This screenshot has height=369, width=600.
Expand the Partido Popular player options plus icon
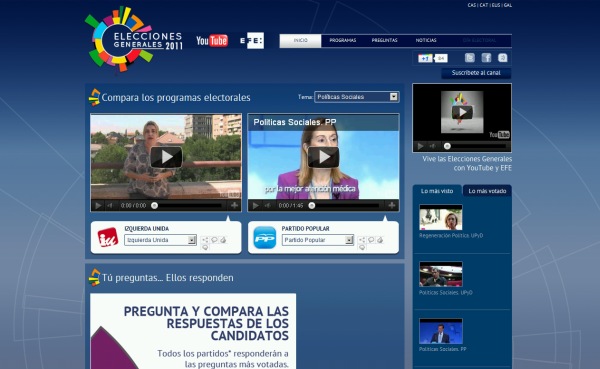pyautogui.click(x=391, y=206)
